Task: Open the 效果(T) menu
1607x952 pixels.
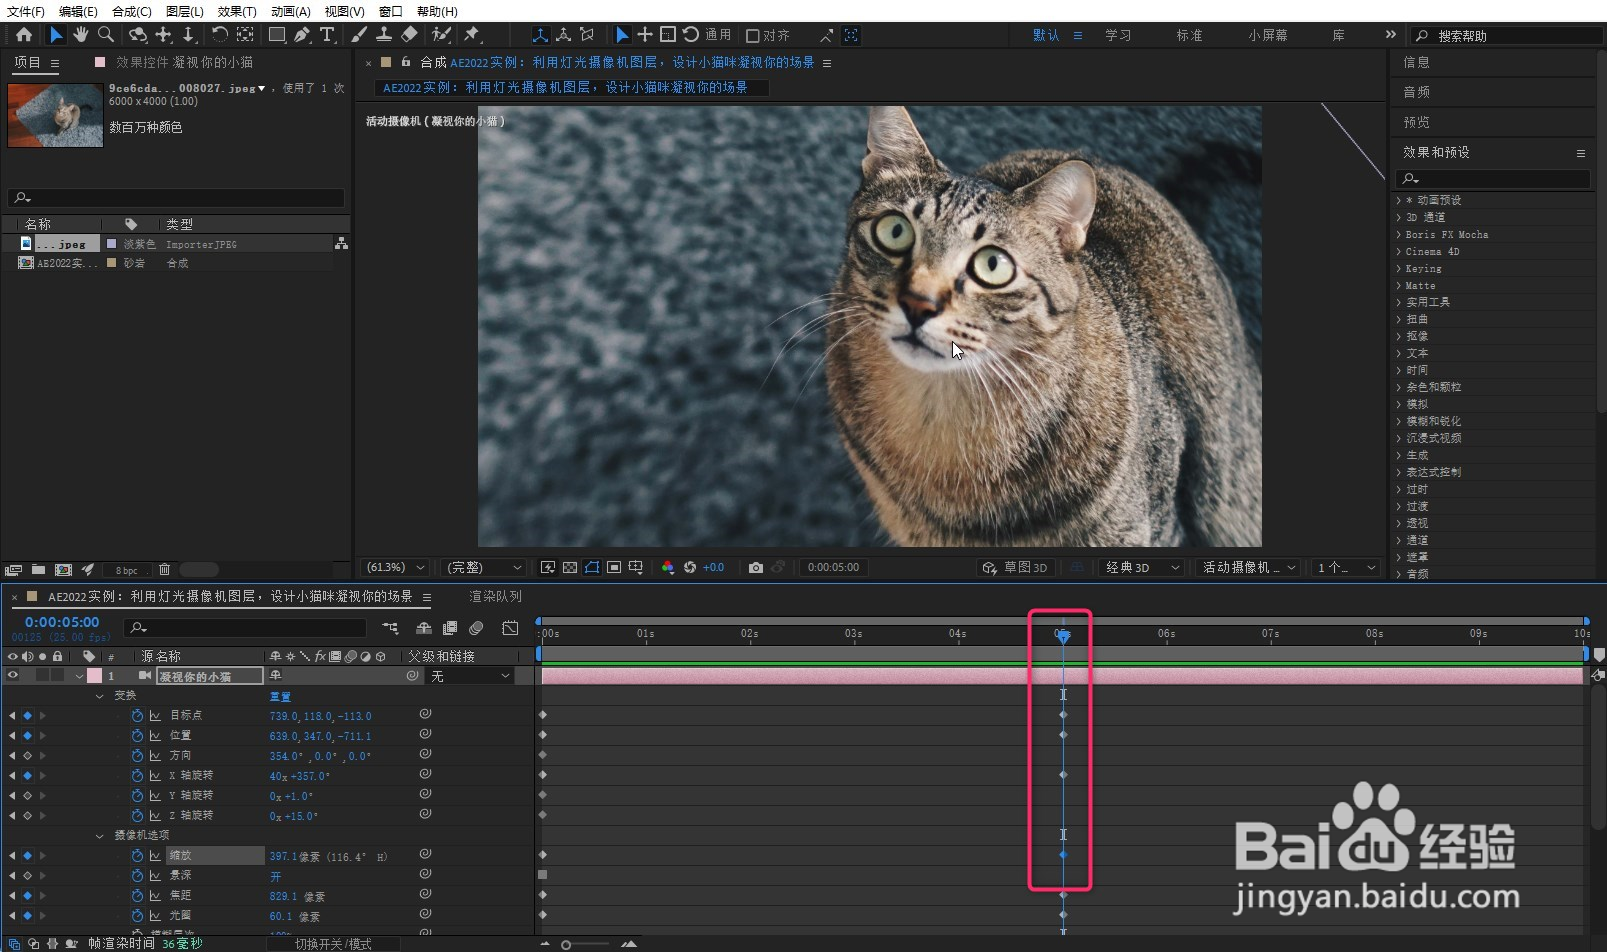Action: pyautogui.click(x=237, y=11)
